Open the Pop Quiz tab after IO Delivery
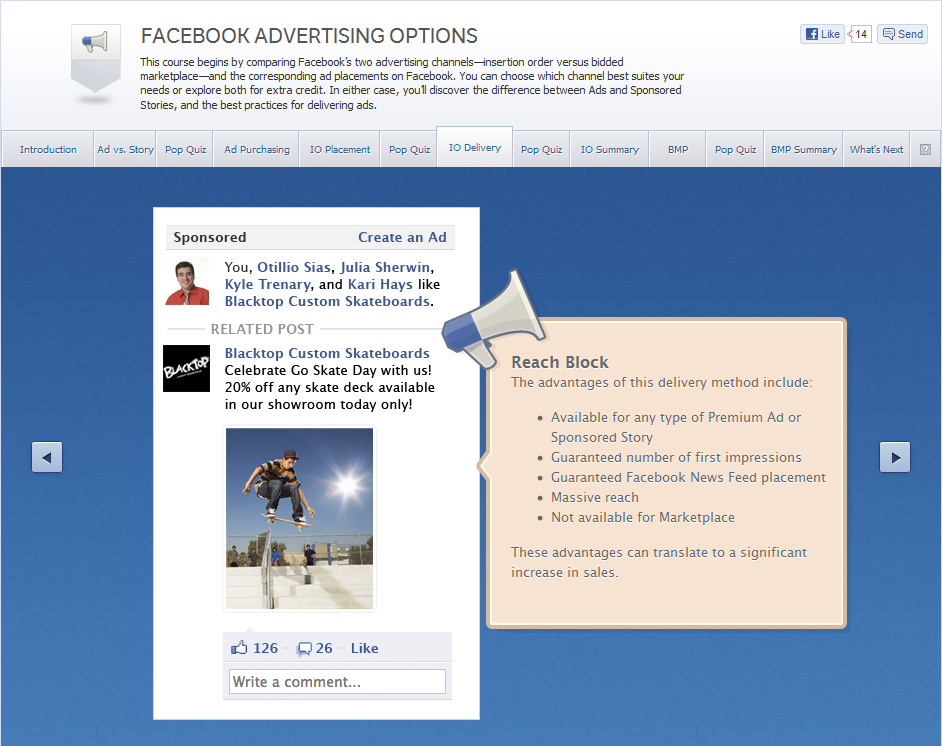This screenshot has height=746, width=942. coord(541,150)
